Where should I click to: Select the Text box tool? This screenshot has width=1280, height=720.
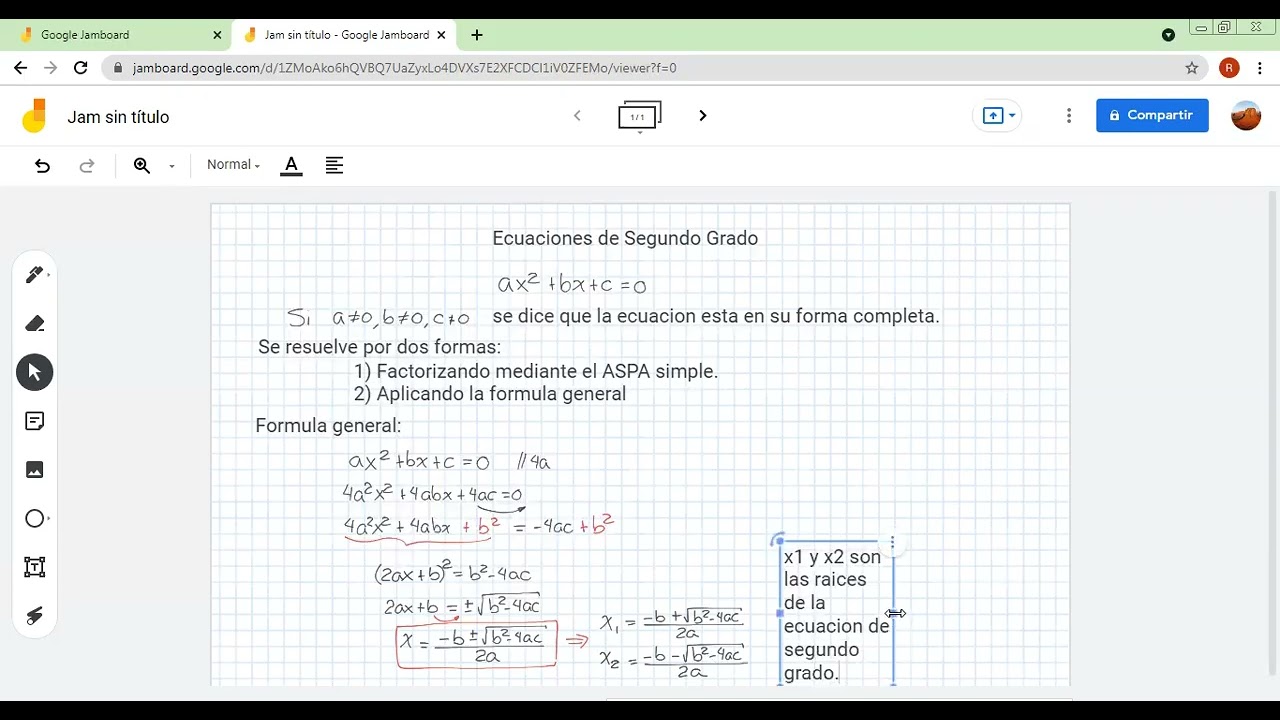coord(35,567)
